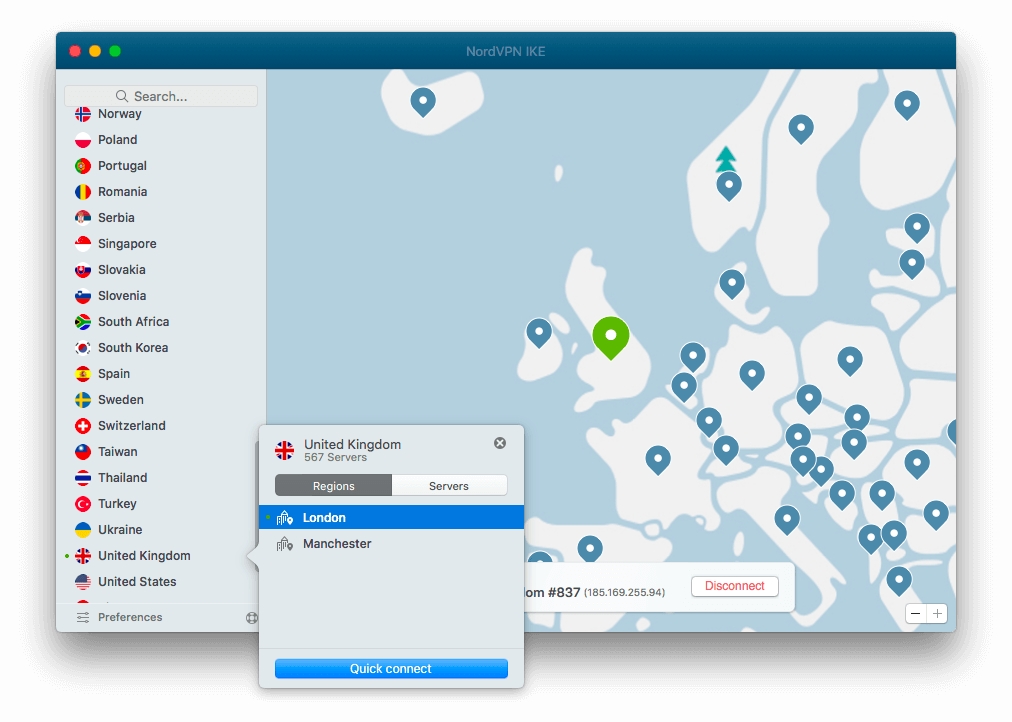Screen dimensions: 1012x722
Task: Click the South Africa flag icon
Action: [83, 321]
